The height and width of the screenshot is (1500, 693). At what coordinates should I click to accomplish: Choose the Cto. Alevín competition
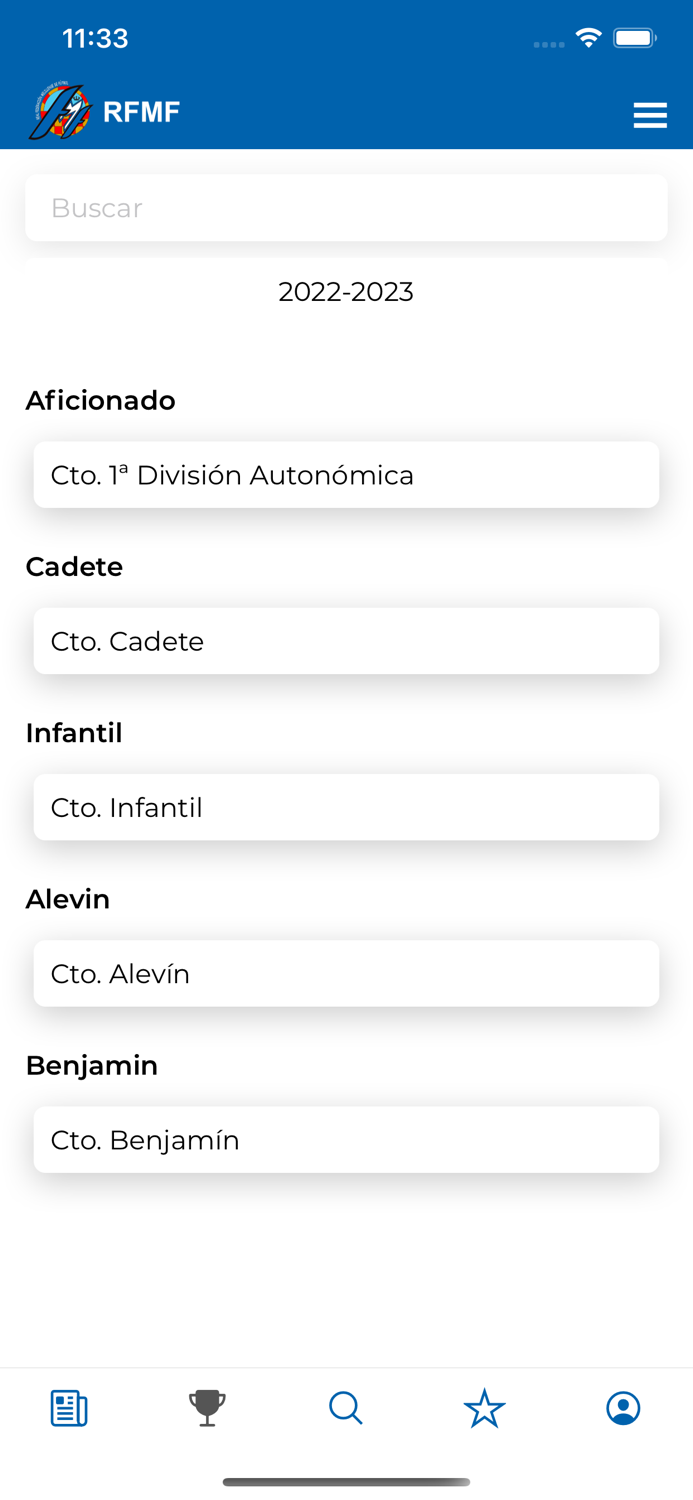[x=346, y=973]
